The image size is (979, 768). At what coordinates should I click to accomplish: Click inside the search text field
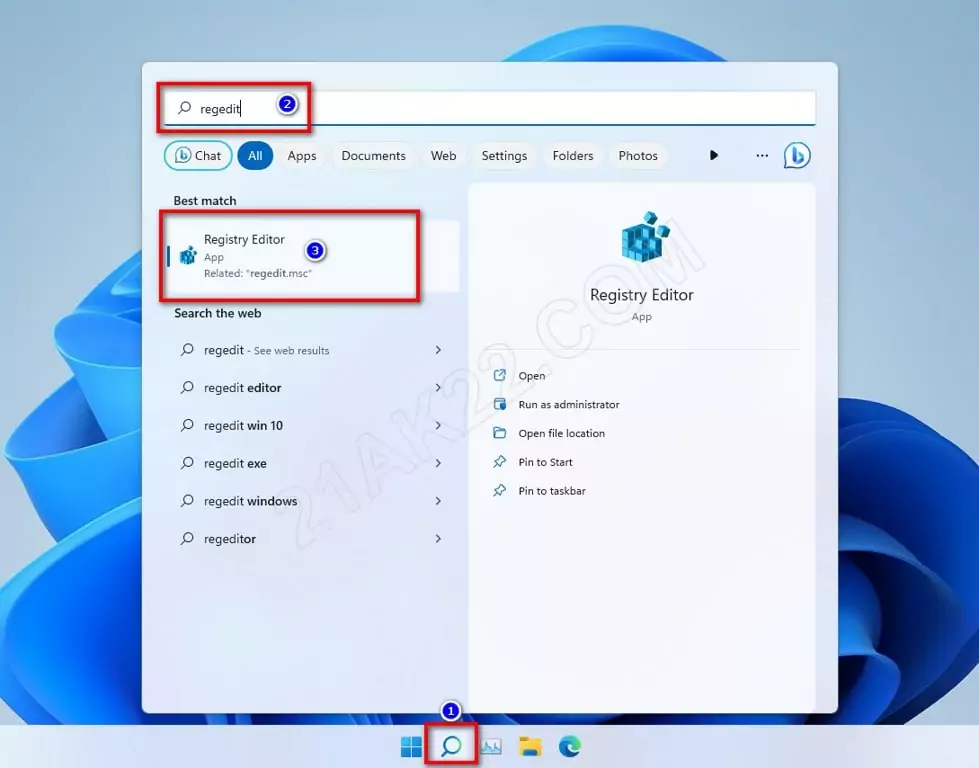click(489, 108)
